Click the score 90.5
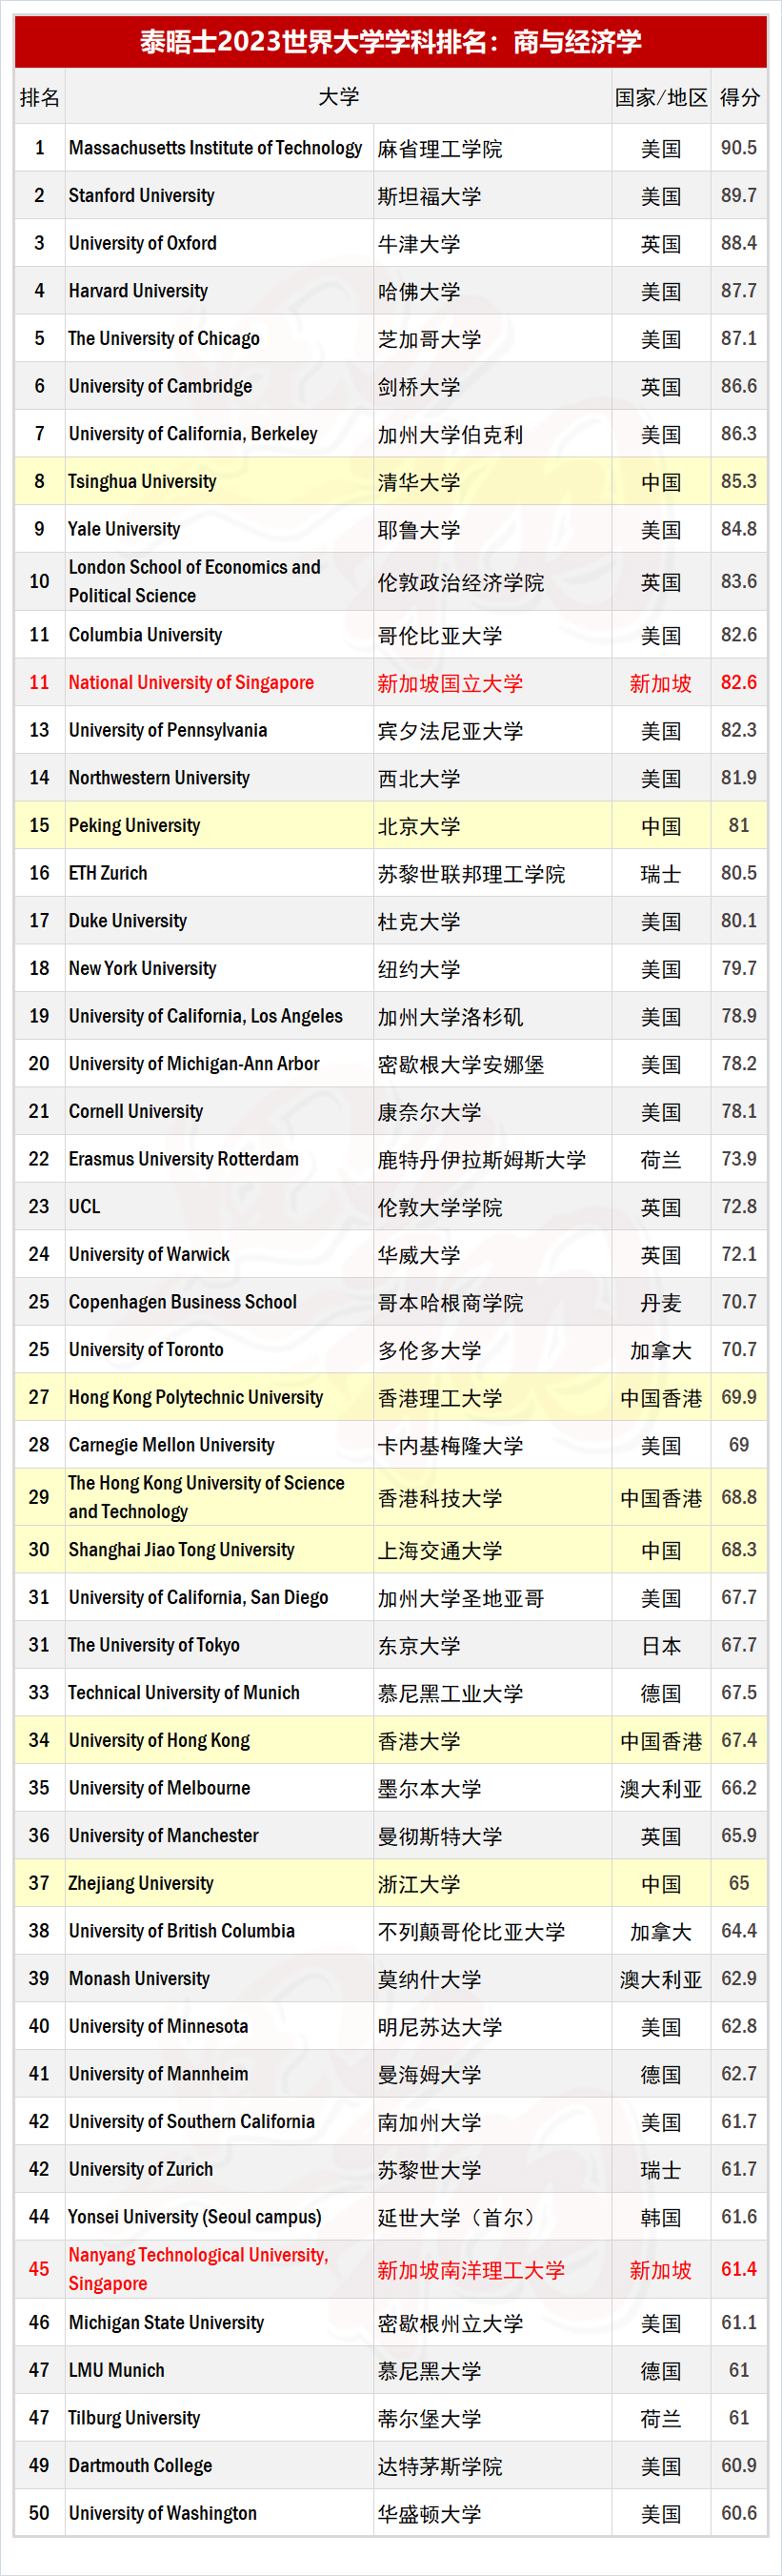The image size is (782, 2576). [739, 148]
